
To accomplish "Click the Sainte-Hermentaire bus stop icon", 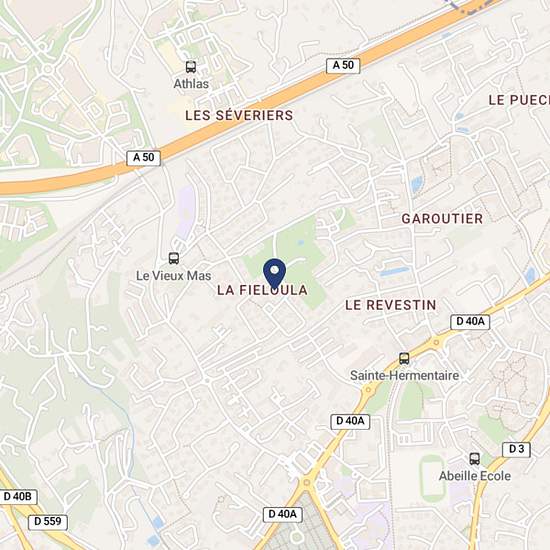I will coord(404,358).
